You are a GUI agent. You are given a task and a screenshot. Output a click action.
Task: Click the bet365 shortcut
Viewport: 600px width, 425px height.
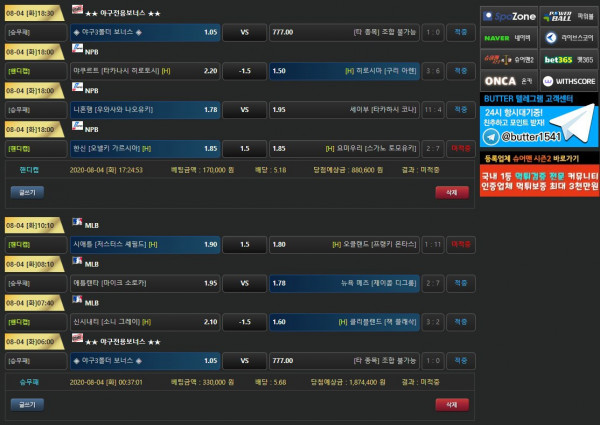click(568, 60)
